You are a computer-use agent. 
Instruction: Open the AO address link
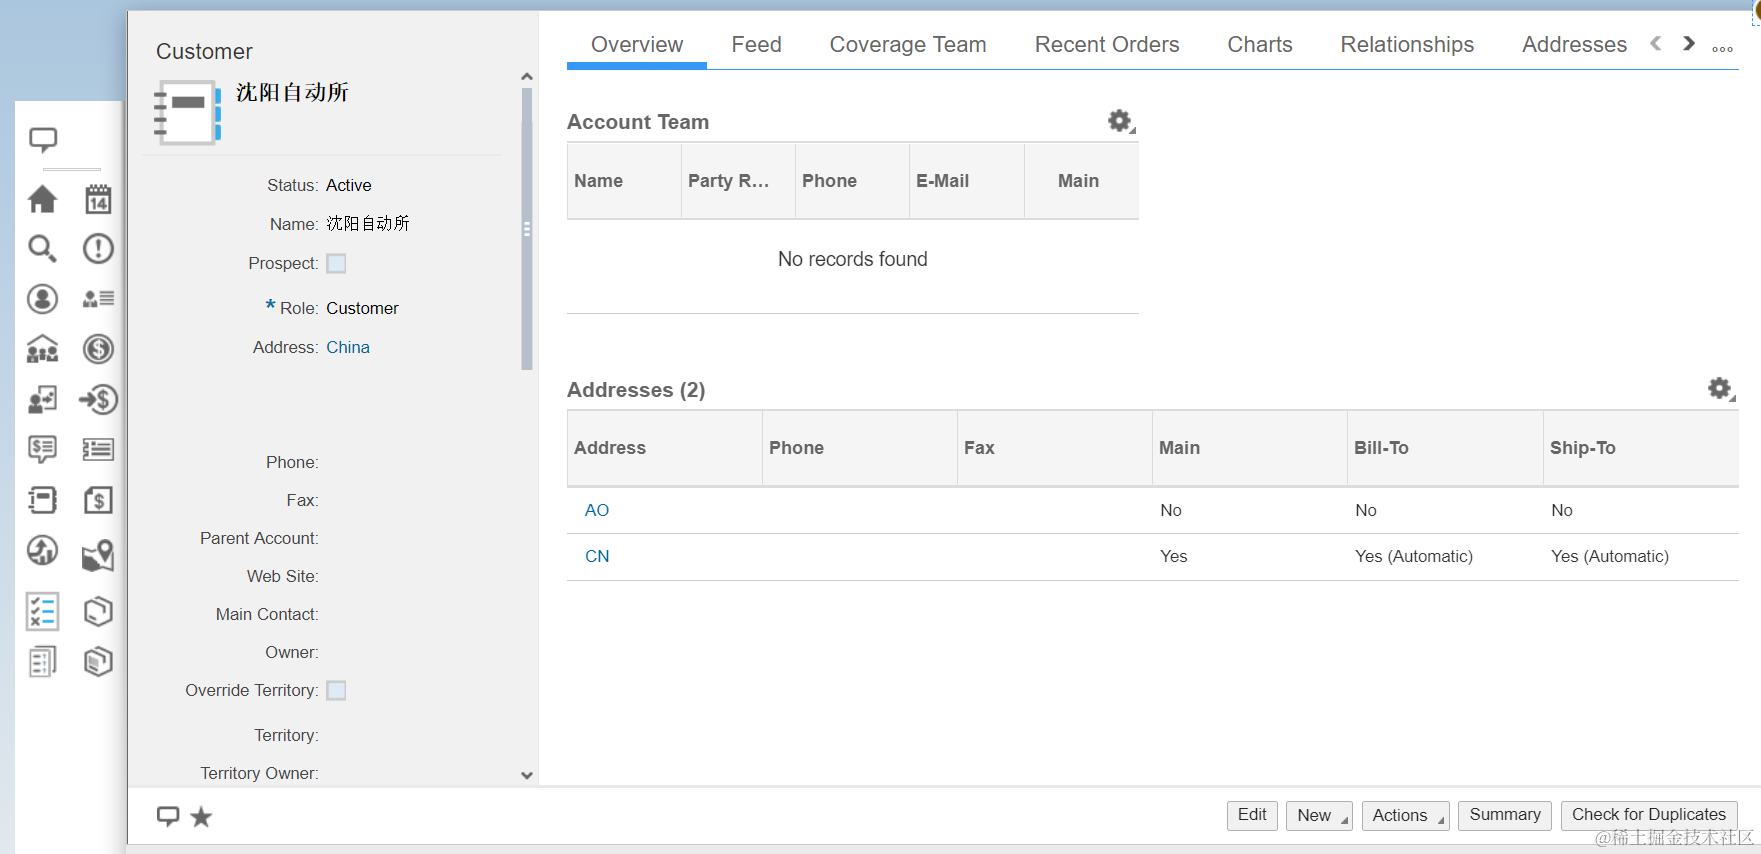pyautogui.click(x=597, y=511)
